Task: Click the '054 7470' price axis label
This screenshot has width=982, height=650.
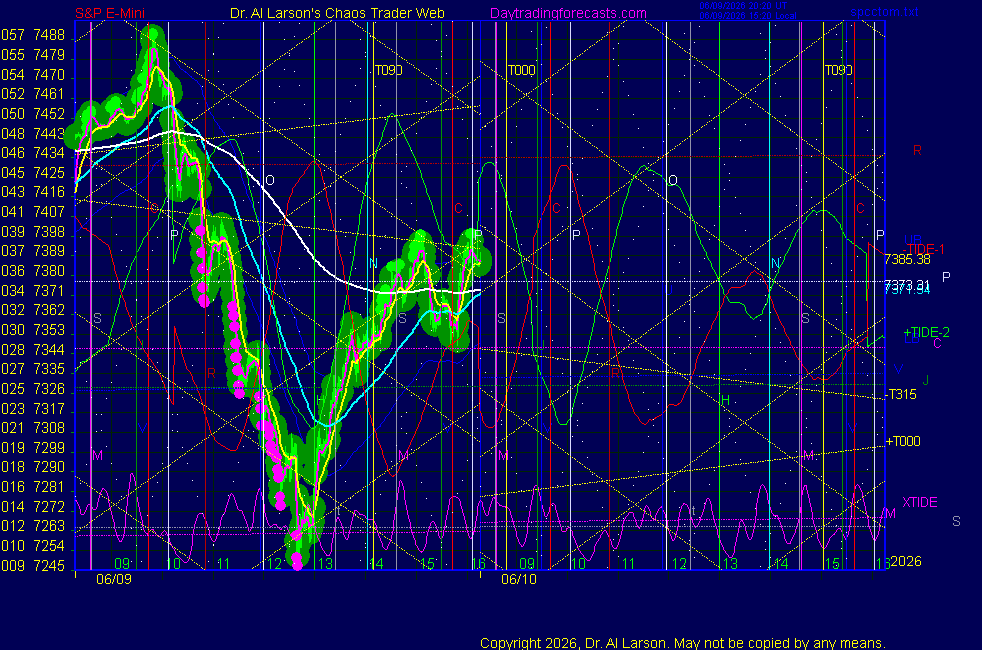Action: click(x=33, y=75)
